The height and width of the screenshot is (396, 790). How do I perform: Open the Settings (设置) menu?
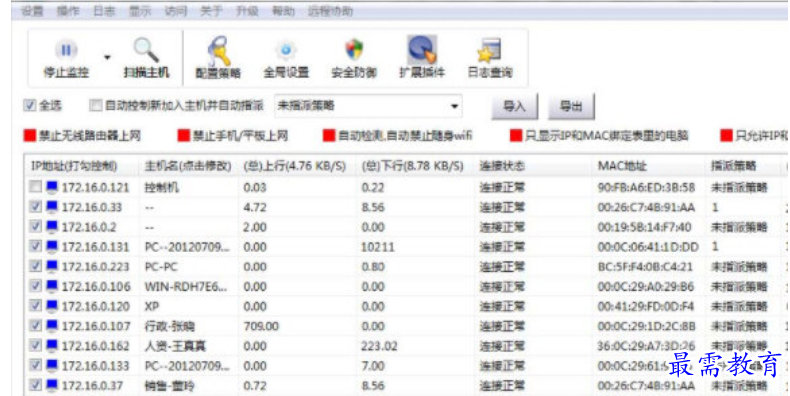coord(32,11)
